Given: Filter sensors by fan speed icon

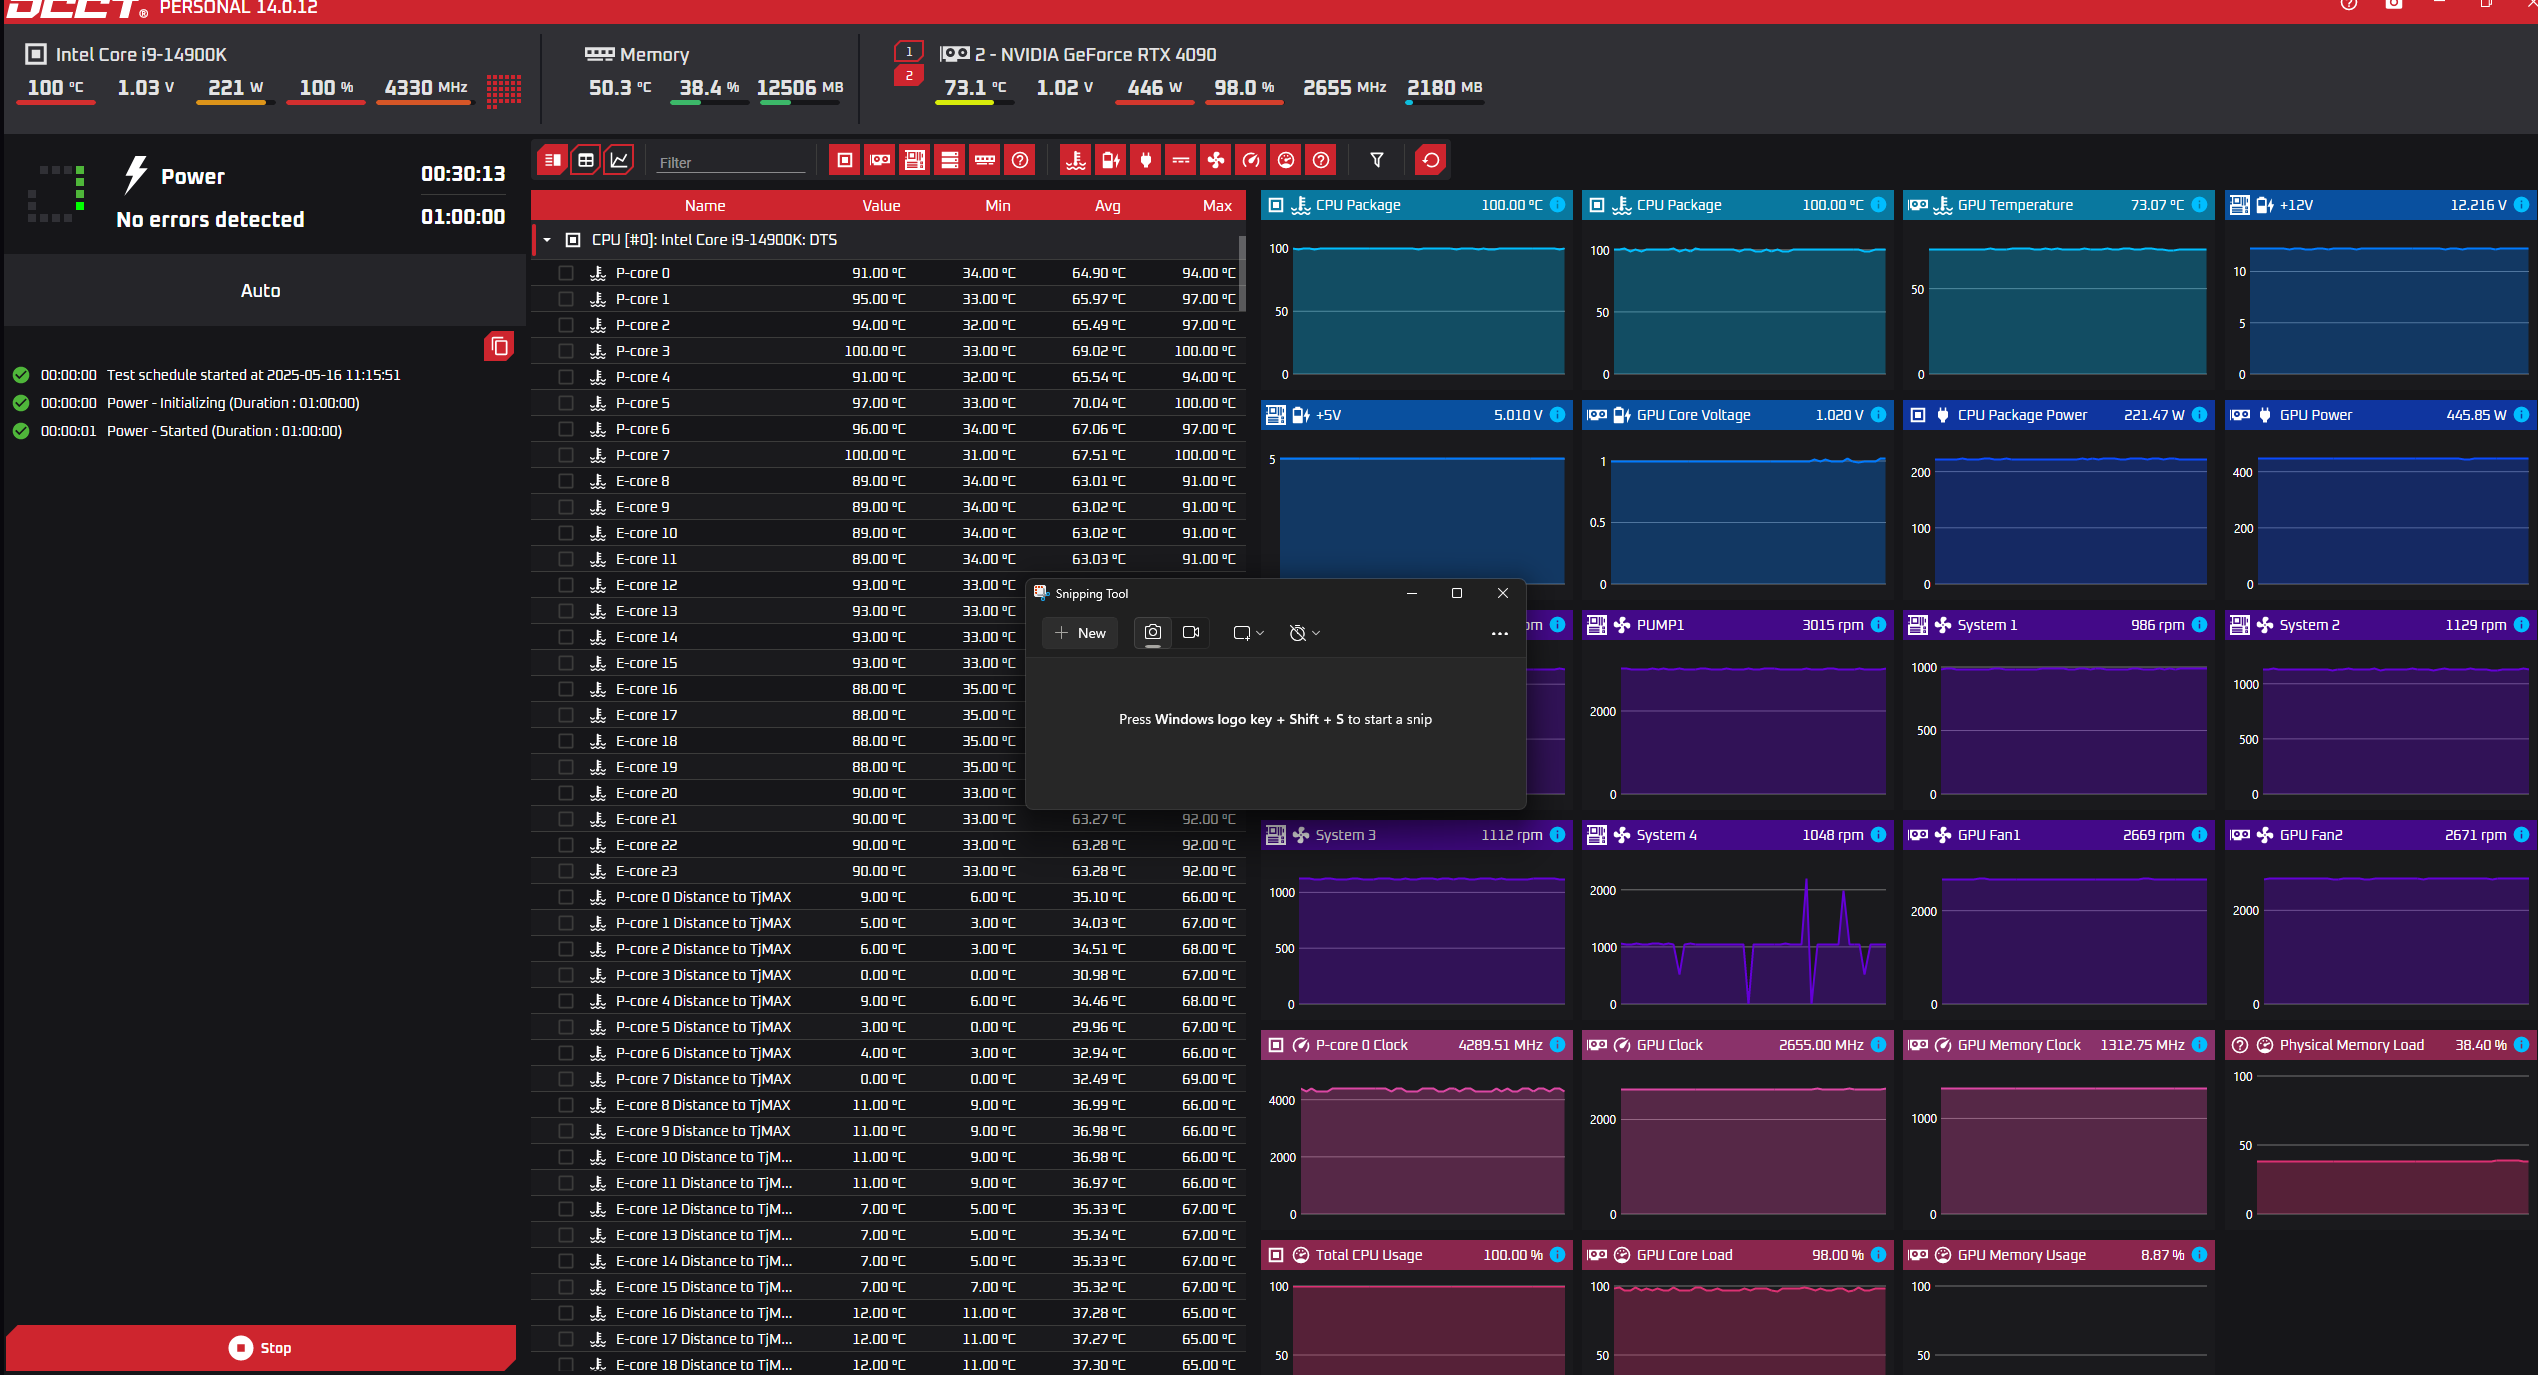Looking at the screenshot, I should tap(1216, 160).
